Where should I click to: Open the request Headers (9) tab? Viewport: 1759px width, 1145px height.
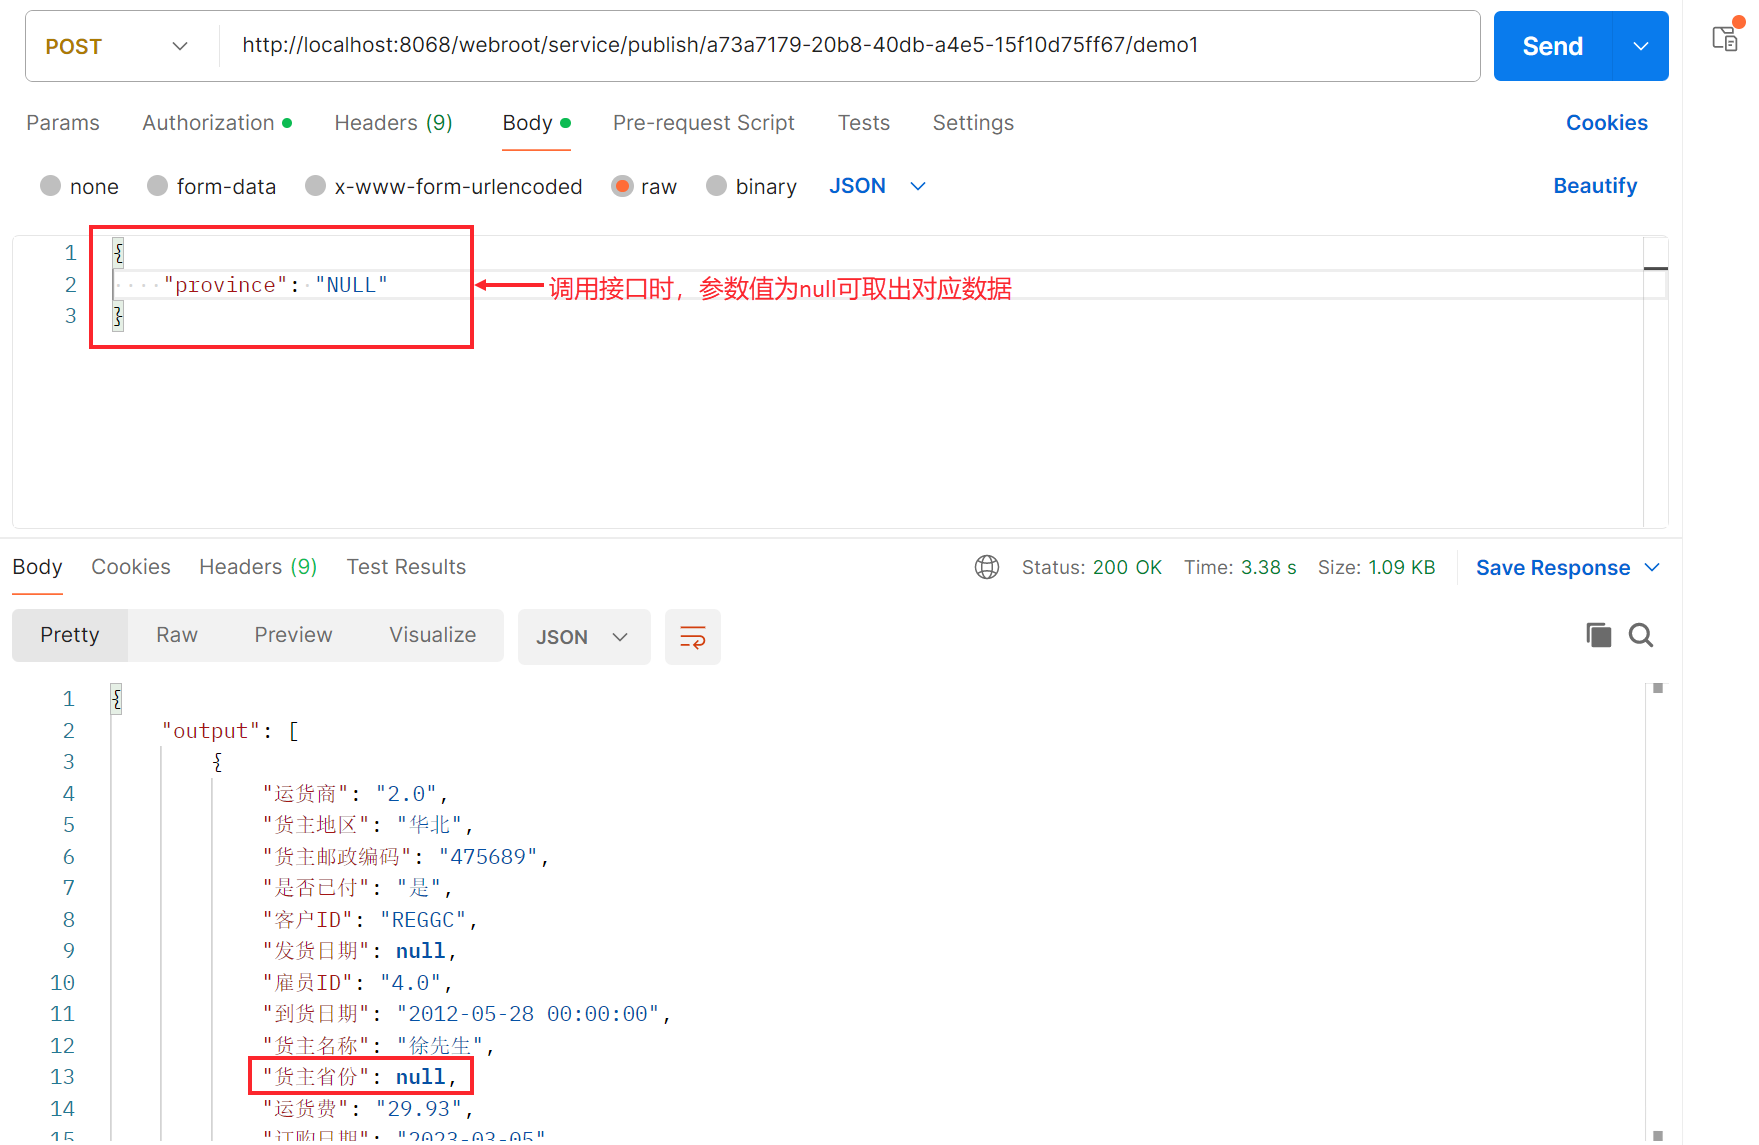tap(393, 123)
